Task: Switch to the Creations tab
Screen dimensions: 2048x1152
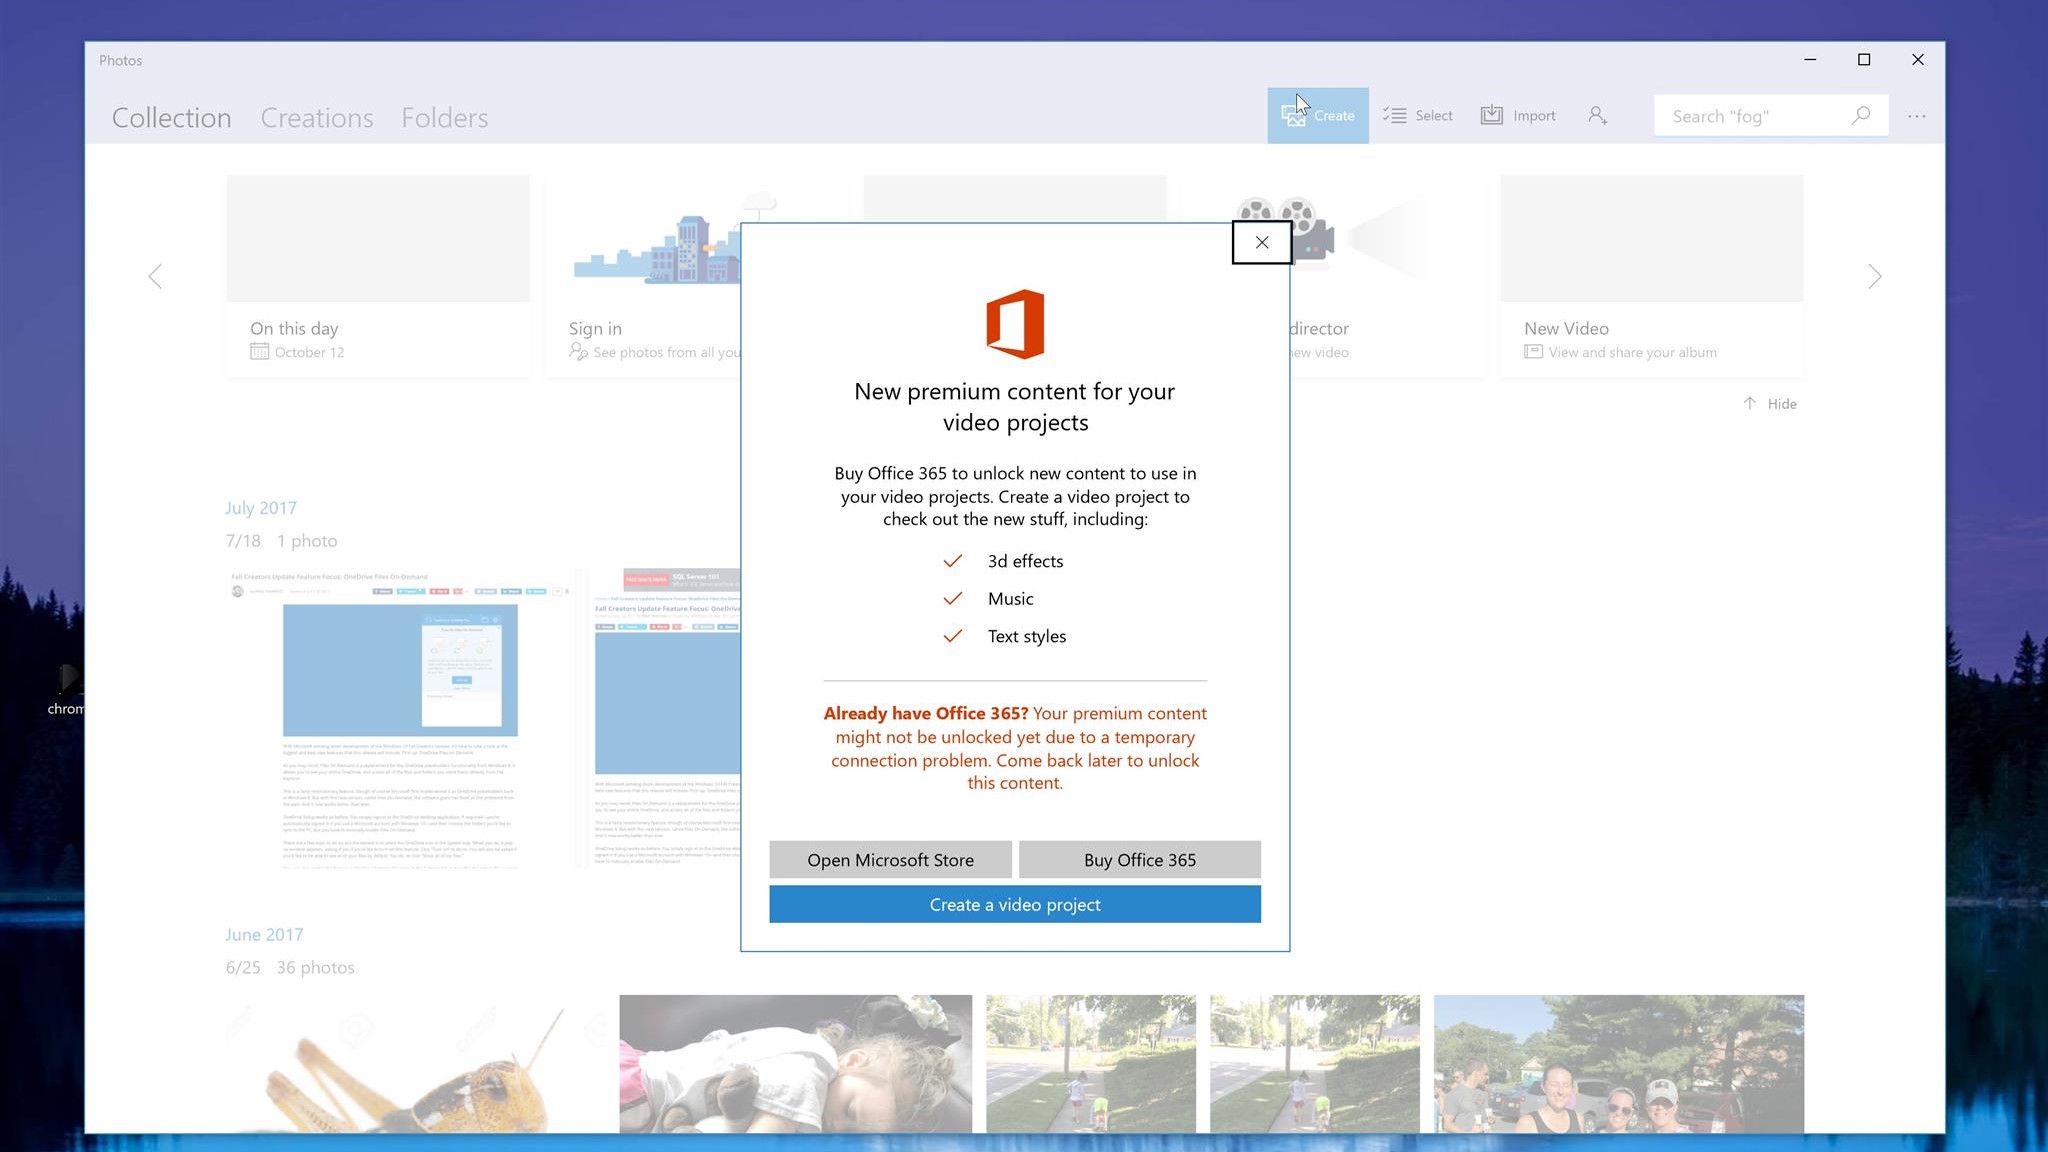Action: [x=317, y=118]
